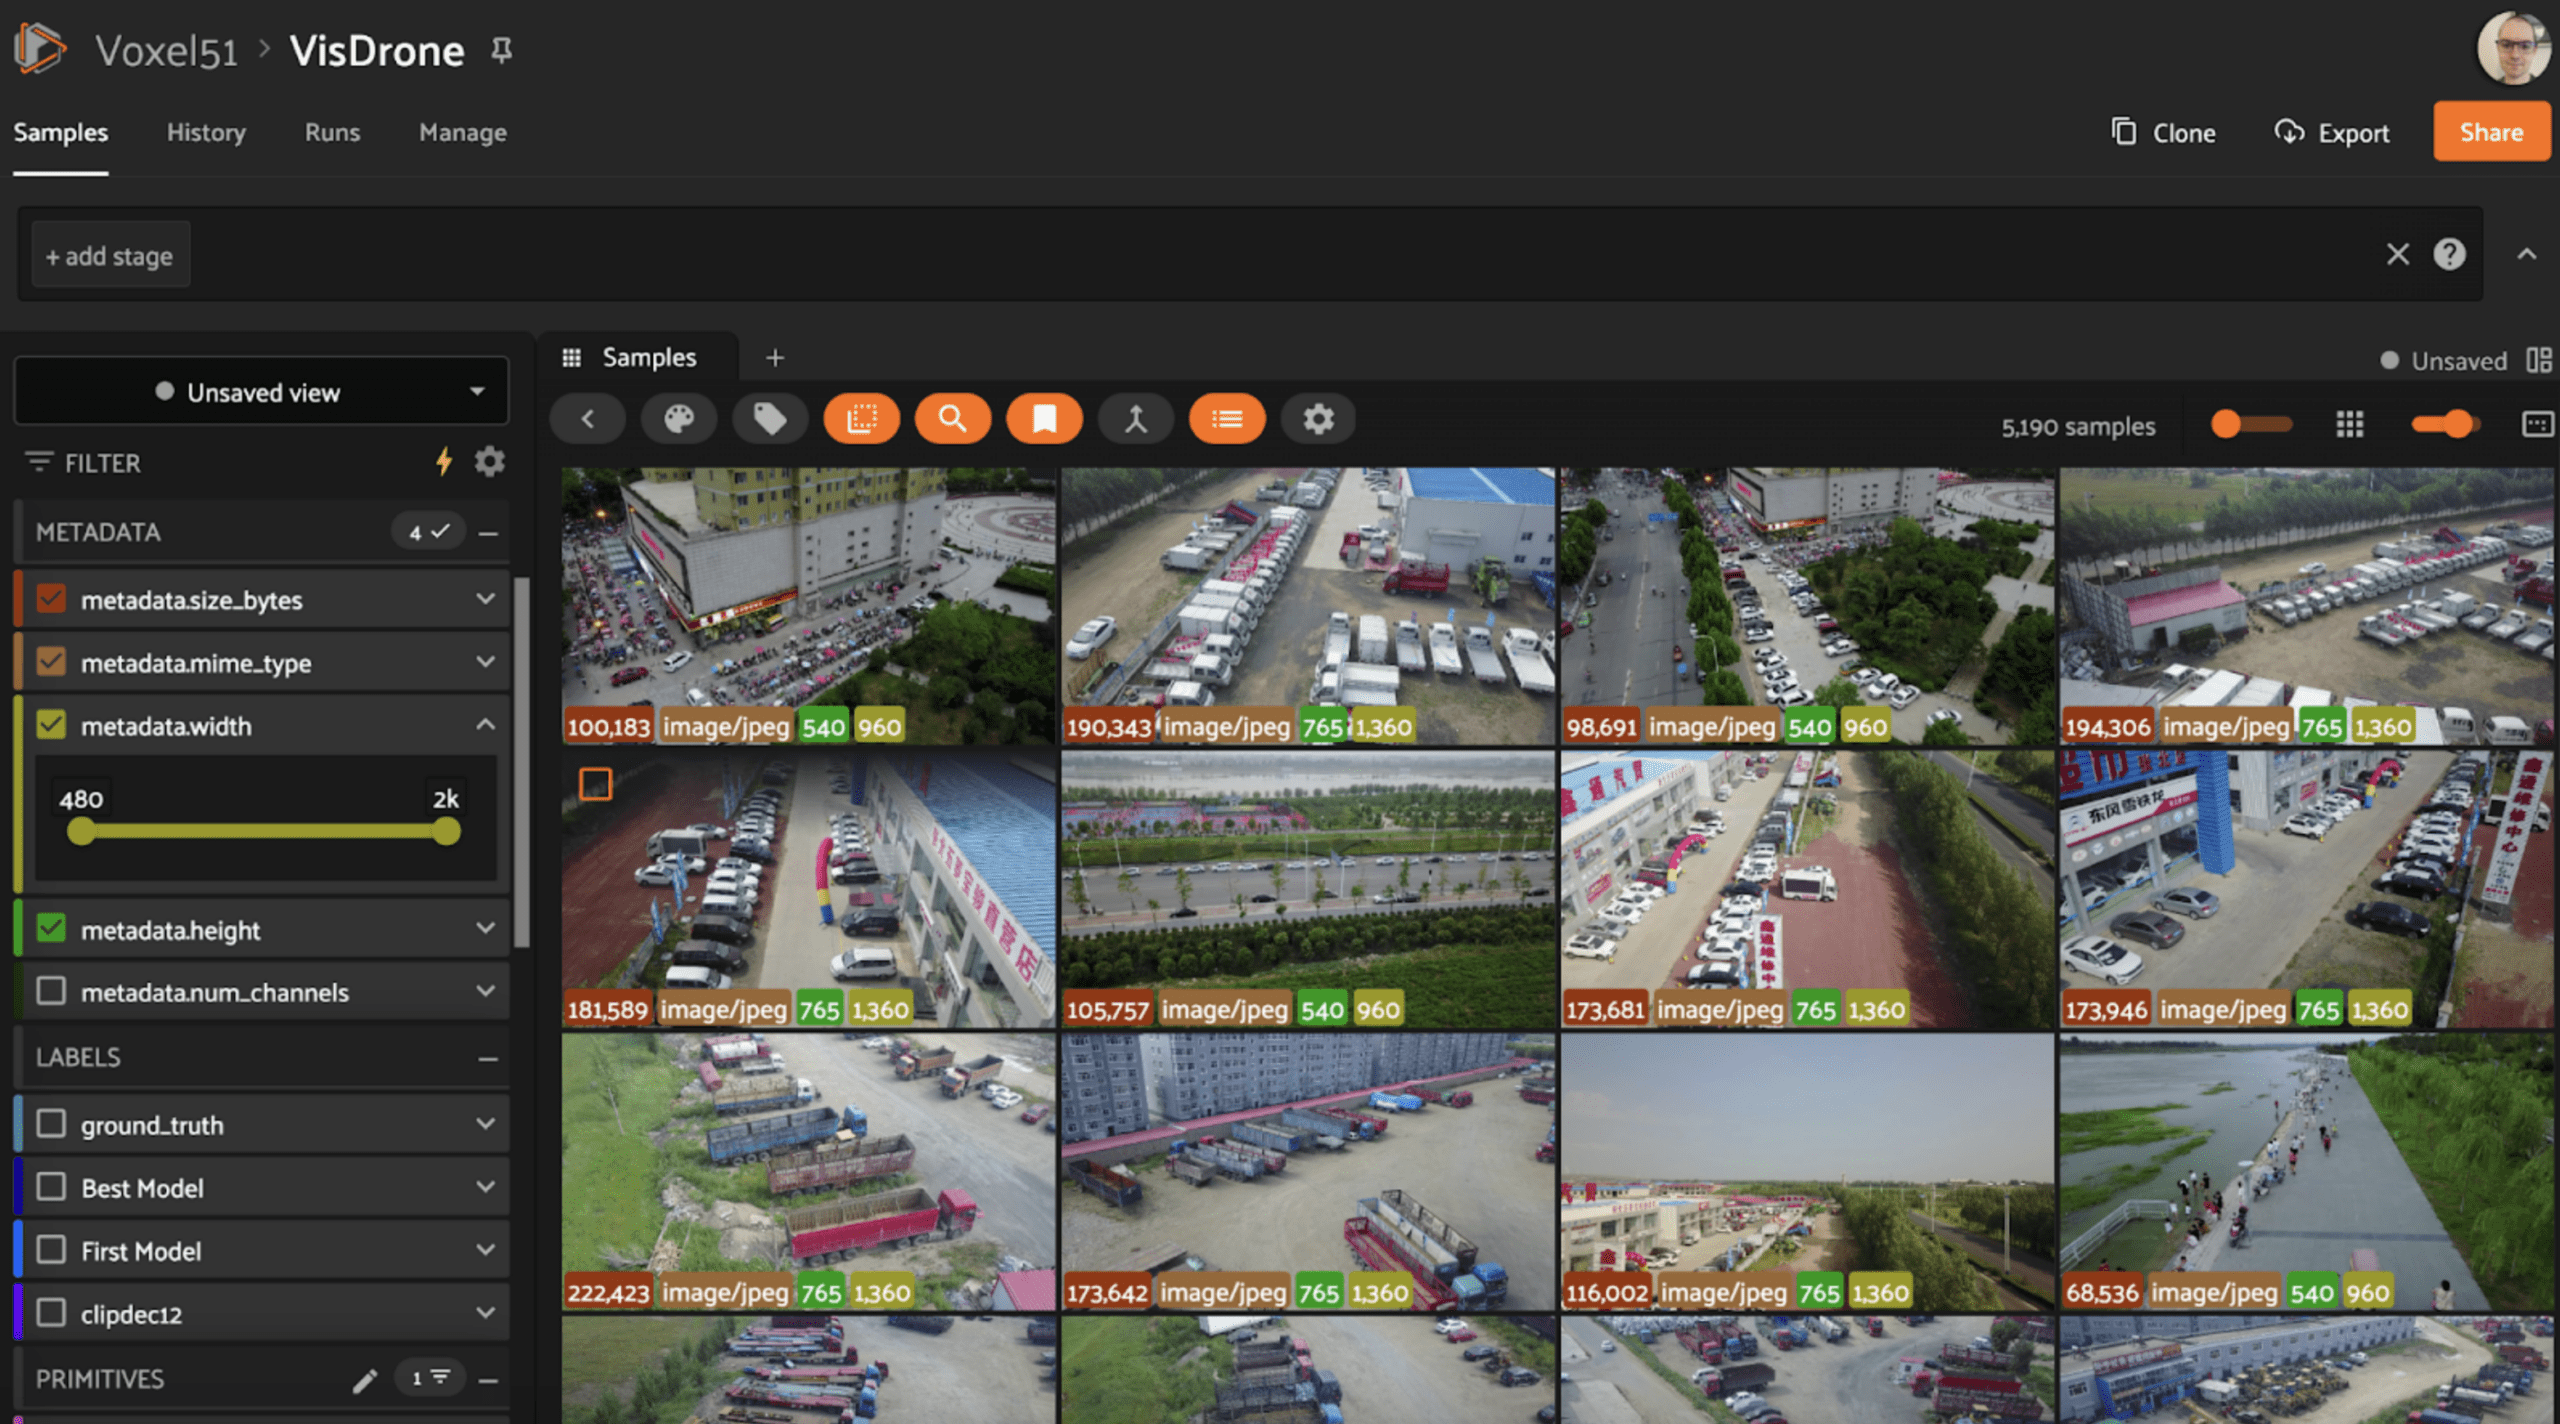Uncheck metadata.width field
2560x1424 pixels.
click(x=50, y=725)
